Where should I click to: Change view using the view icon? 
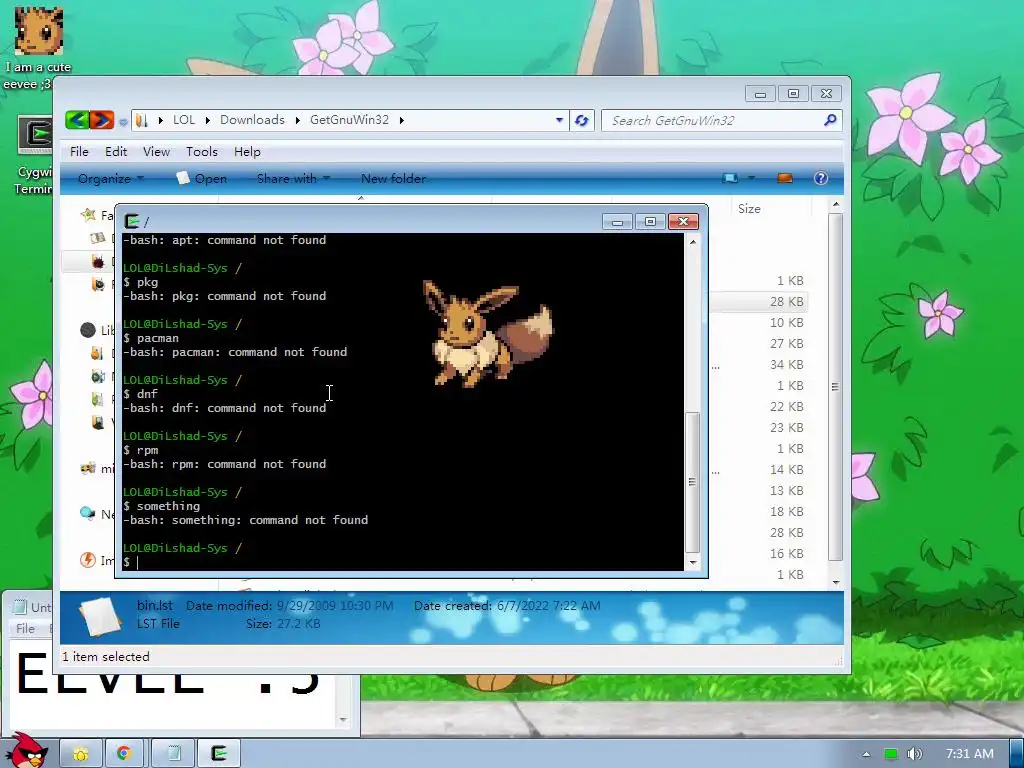point(730,178)
